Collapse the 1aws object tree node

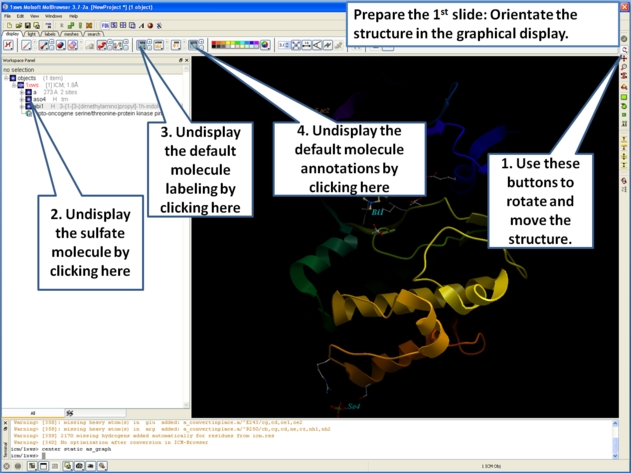pyautogui.click(x=13, y=85)
